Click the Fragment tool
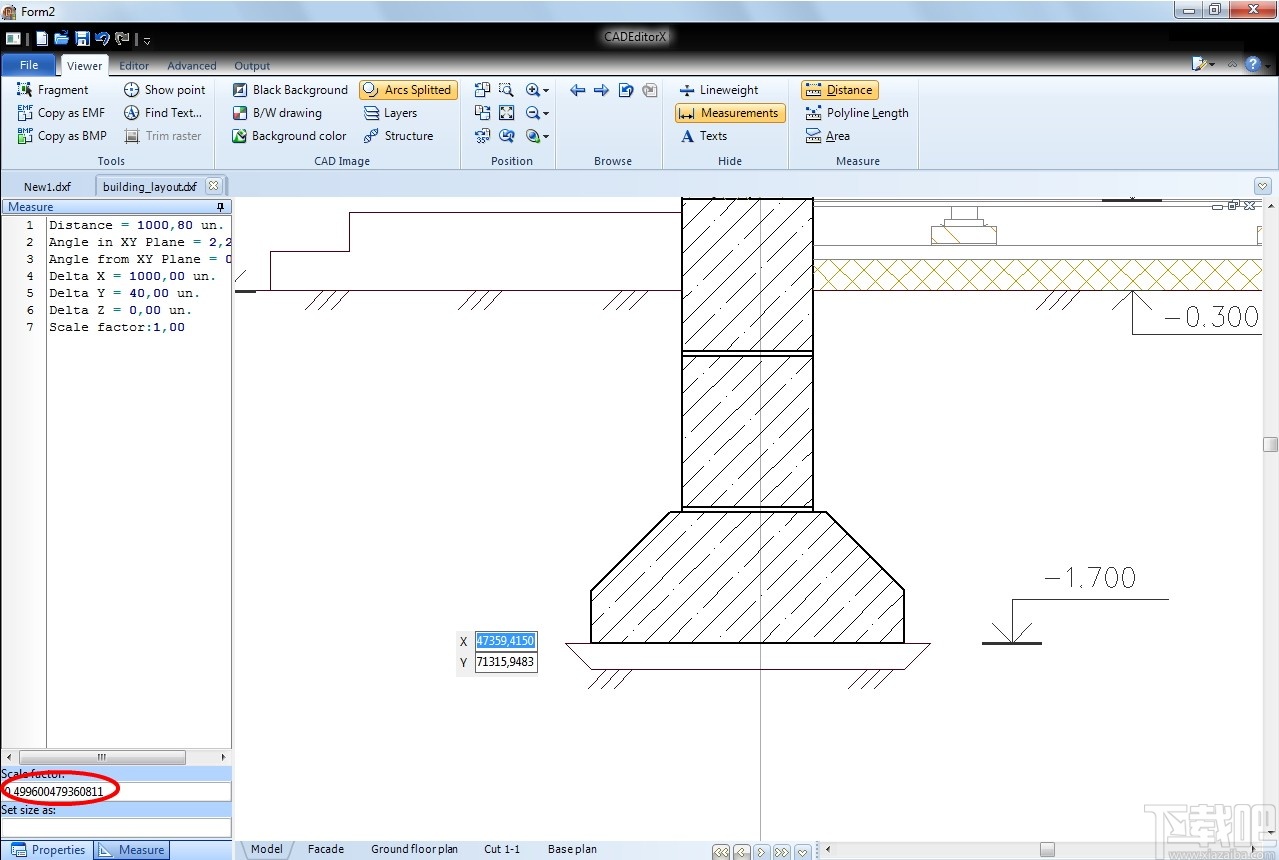The width and height of the screenshot is (1279, 860). 53,90
